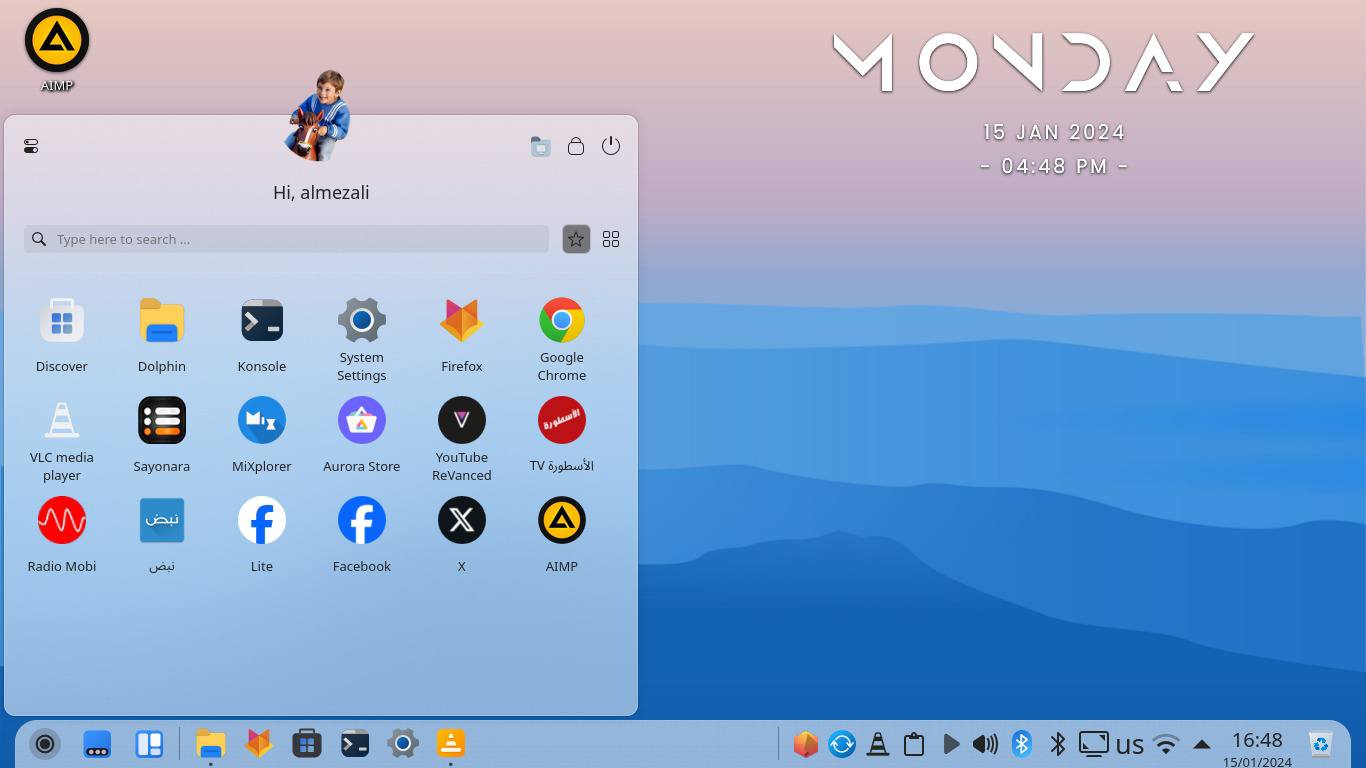Open the virtual desktops overview in panel

149,744
